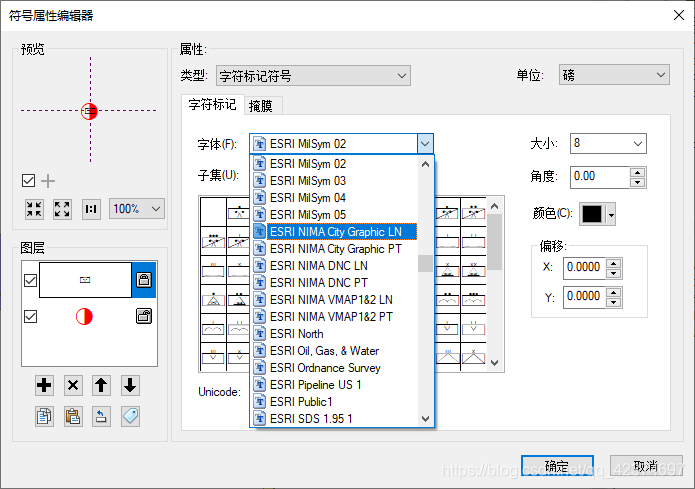
Task: Toggle the lock on the red circle layer
Action: click(144, 316)
